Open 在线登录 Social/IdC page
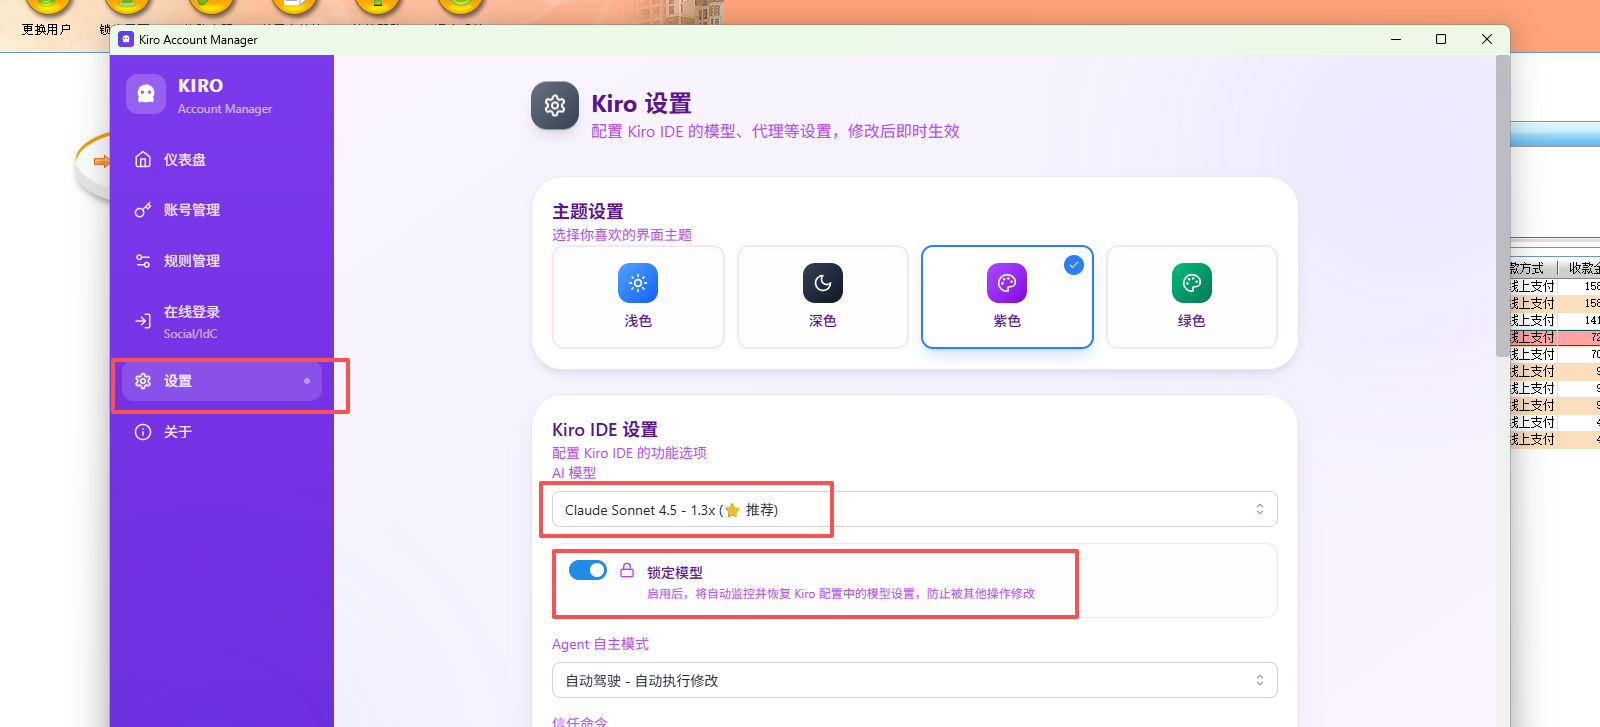Screen dimensions: 1600x727 (222, 321)
